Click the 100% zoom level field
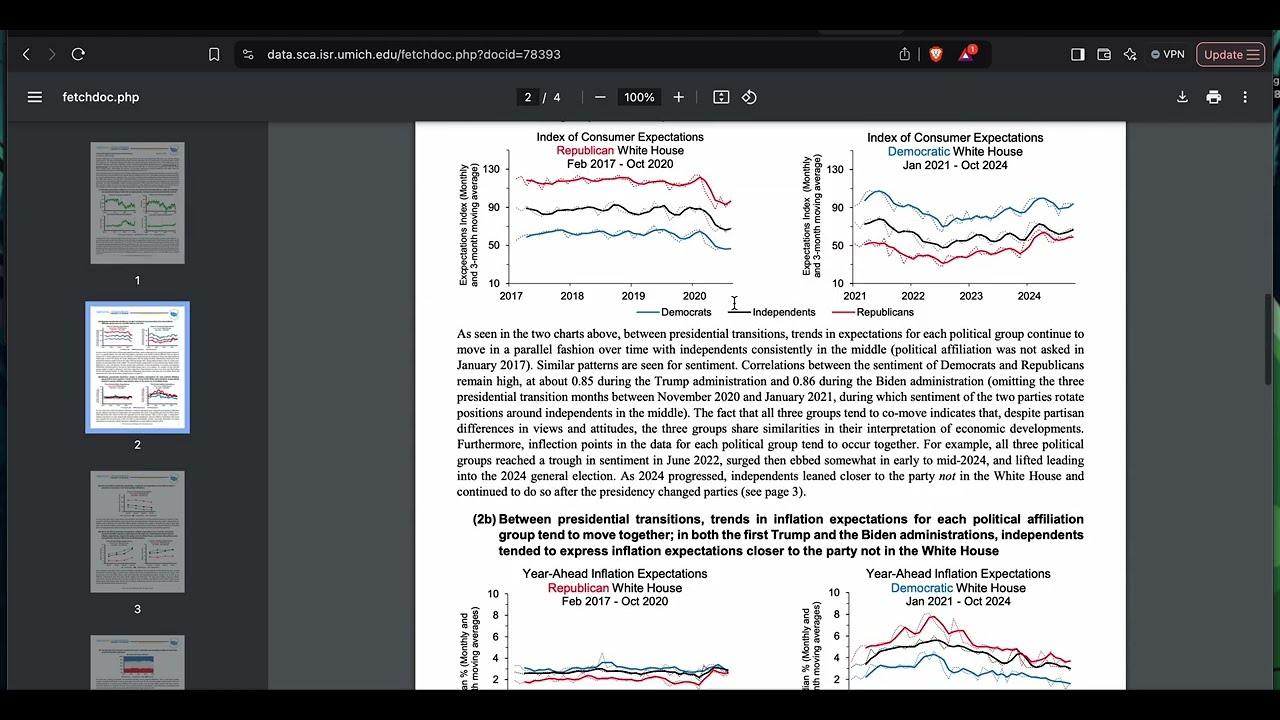Image resolution: width=1280 pixels, height=720 pixels. point(639,97)
